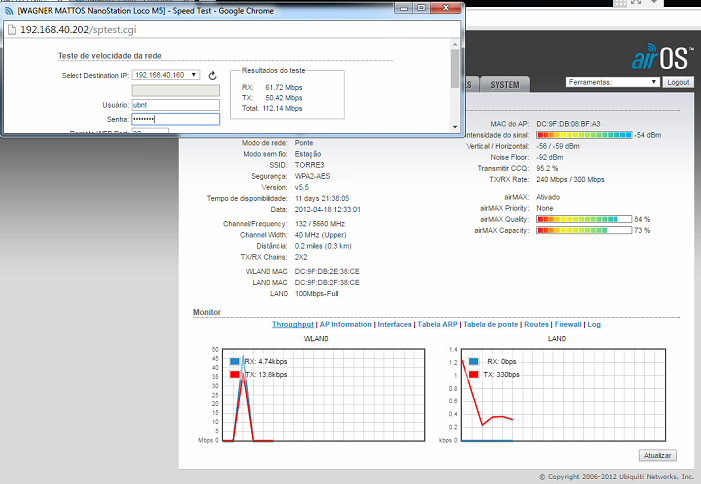
Task: Click the address bar URL 192.168.40.202/sptest.cgi
Action: coord(78,30)
